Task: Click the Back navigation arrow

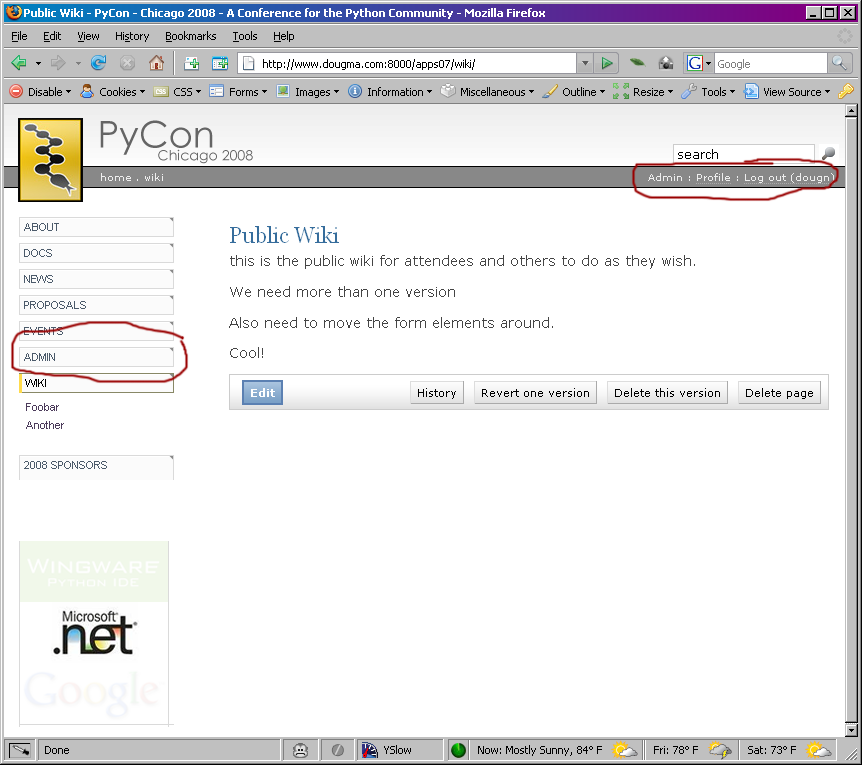Action: point(19,63)
